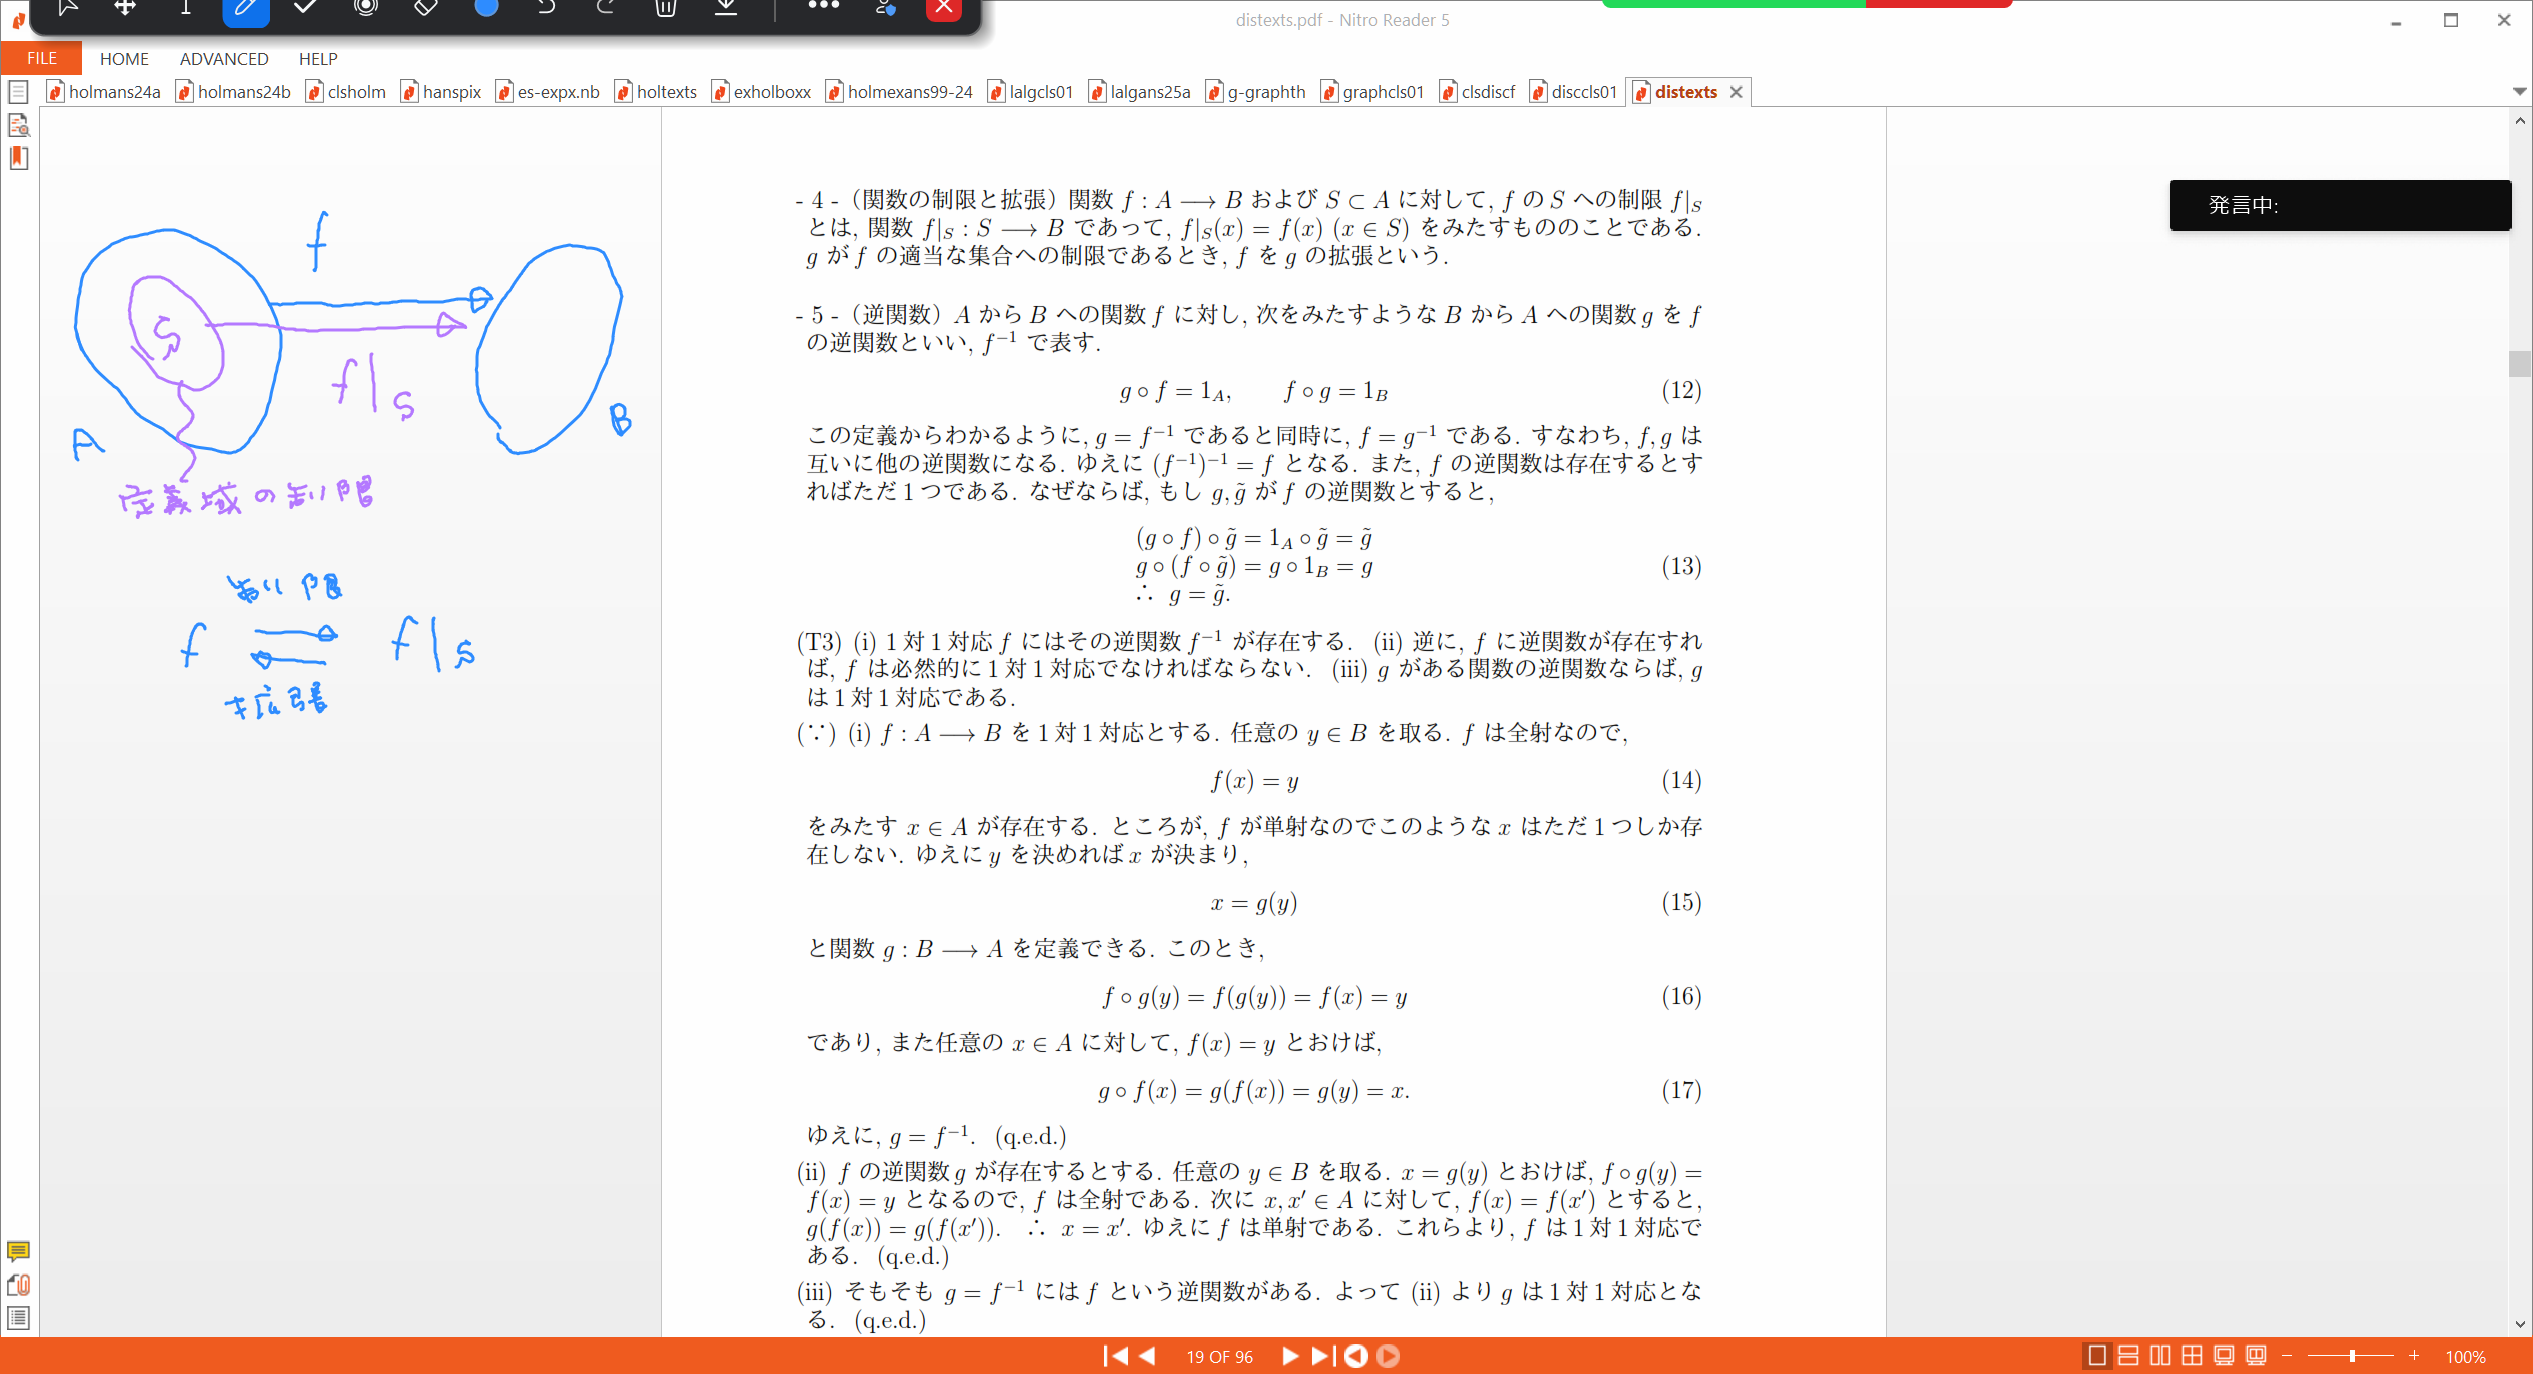Viewport: 2533px width, 1374px height.
Task: Select continuous page view mode
Action: tap(2129, 1356)
